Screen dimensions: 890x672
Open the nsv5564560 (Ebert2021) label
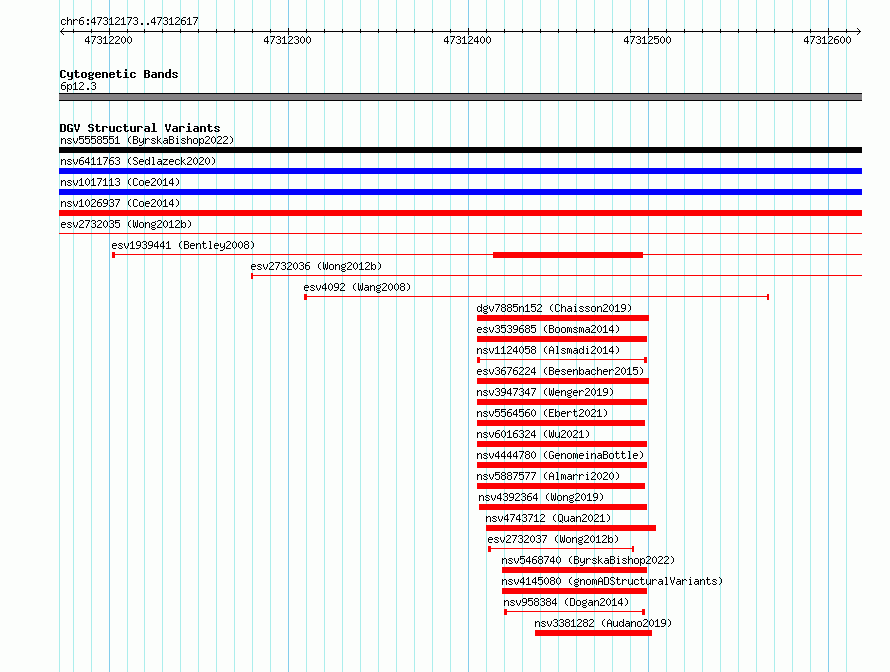click(542, 413)
